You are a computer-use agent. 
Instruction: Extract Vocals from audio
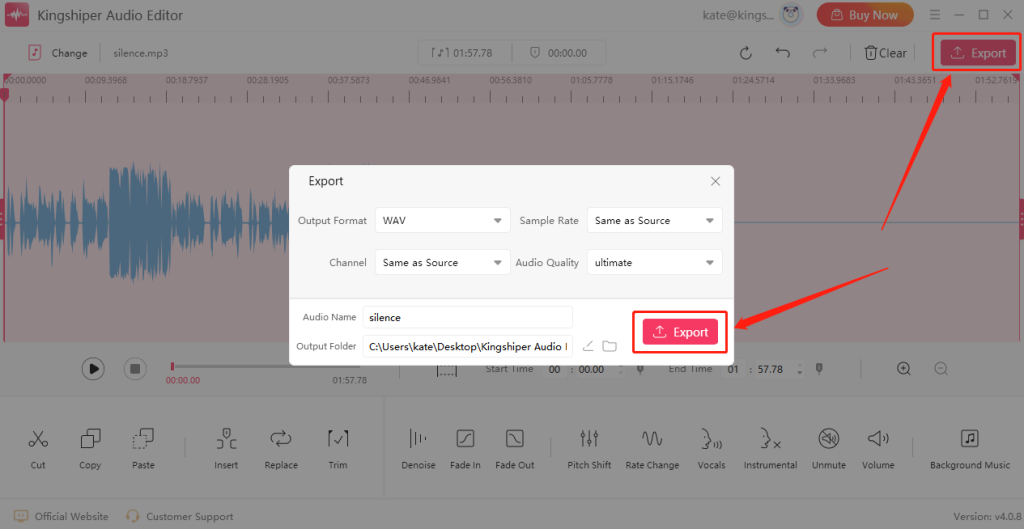click(711, 449)
